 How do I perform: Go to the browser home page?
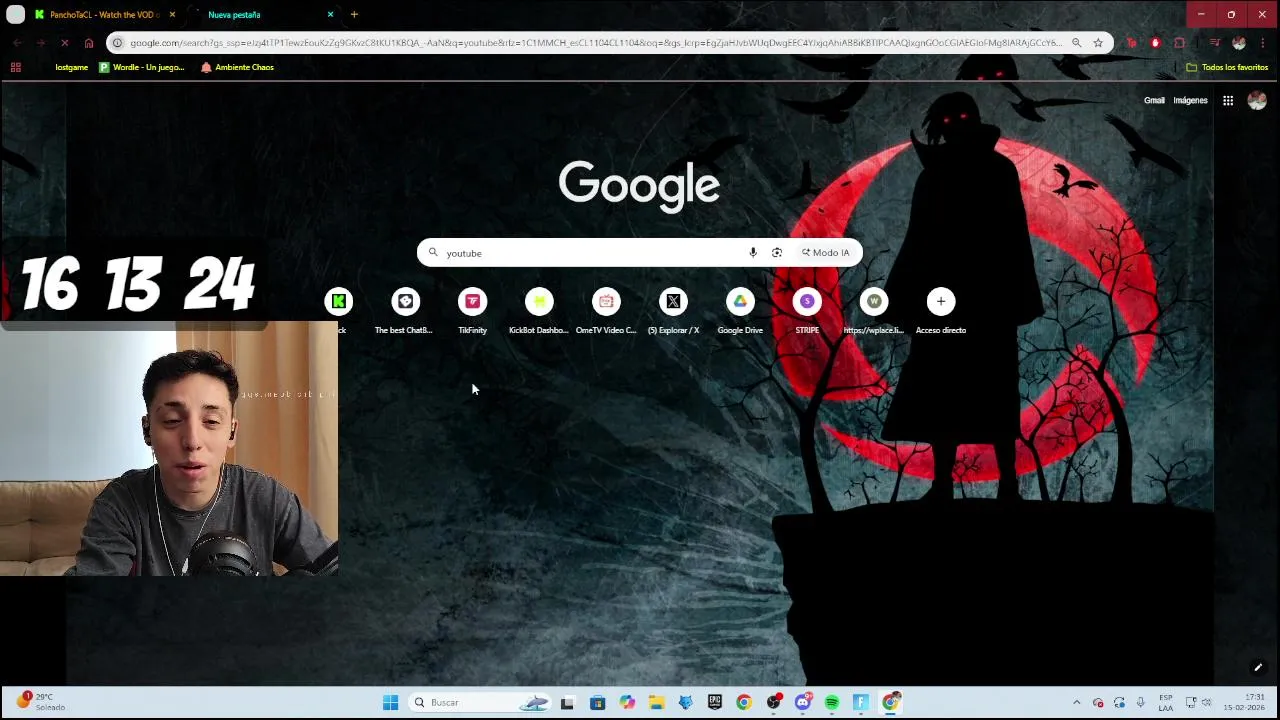click(89, 43)
